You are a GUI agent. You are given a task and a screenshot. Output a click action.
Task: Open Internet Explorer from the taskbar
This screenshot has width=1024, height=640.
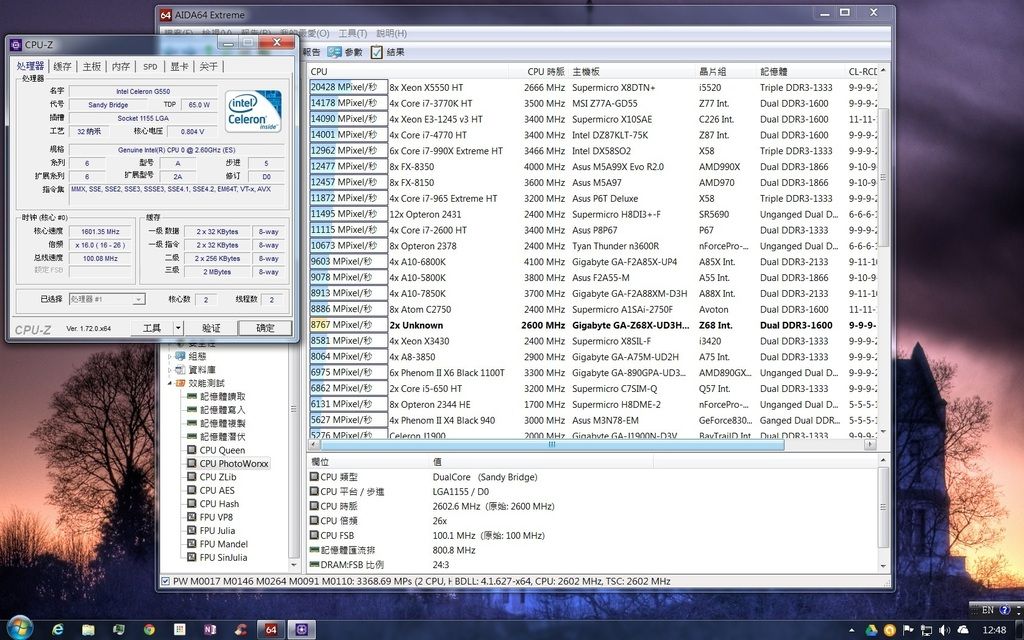tap(57, 629)
